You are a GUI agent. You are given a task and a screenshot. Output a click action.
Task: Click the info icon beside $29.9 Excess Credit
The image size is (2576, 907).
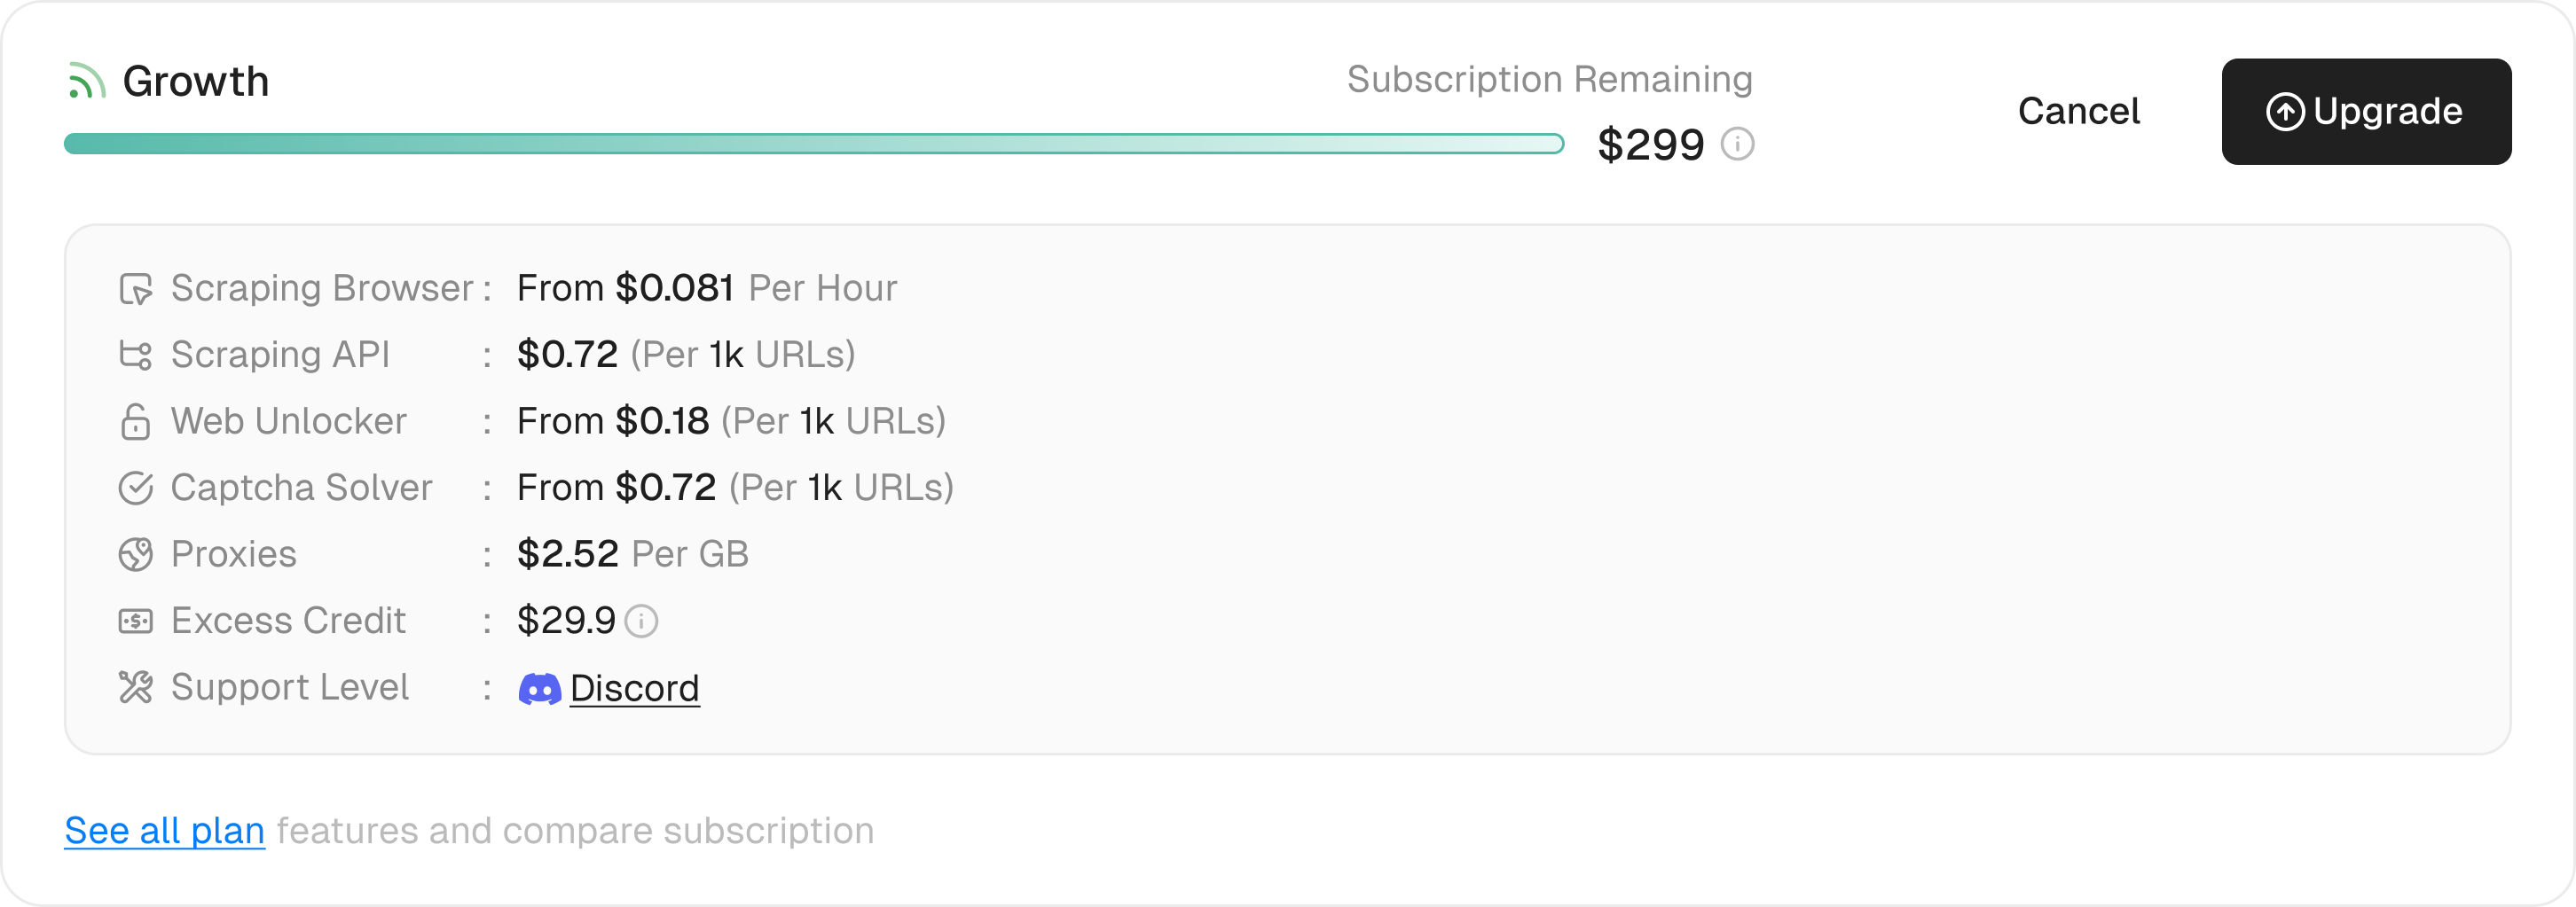click(644, 622)
